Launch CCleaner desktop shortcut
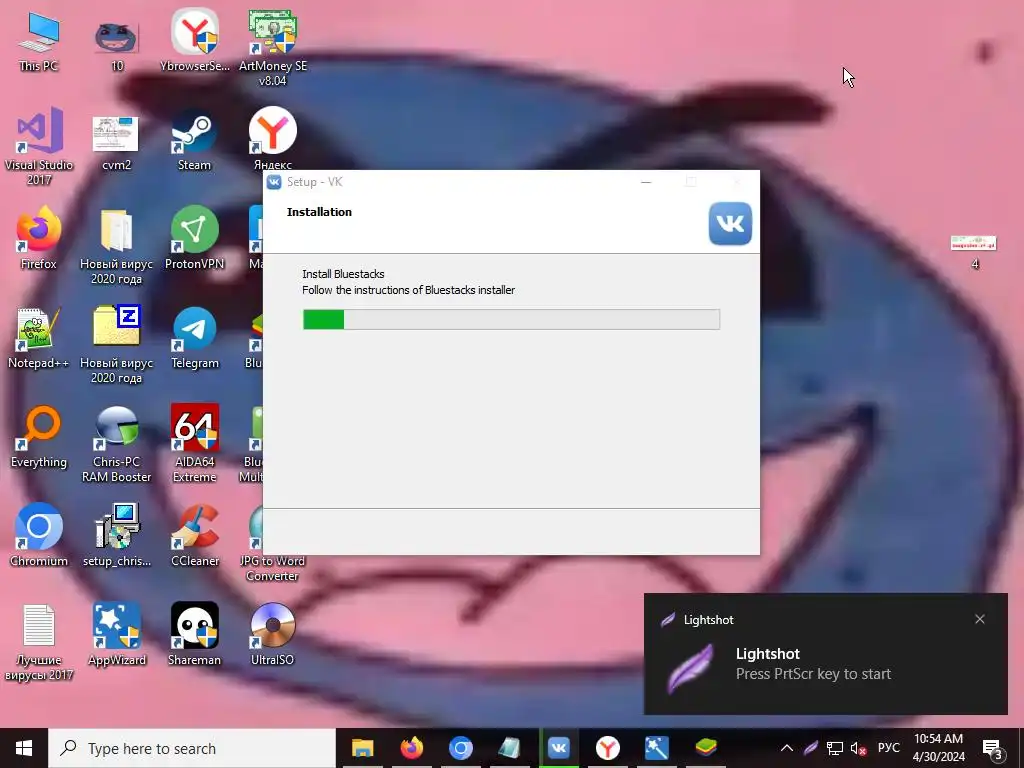Image resolution: width=1024 pixels, height=768 pixels. coord(195,536)
